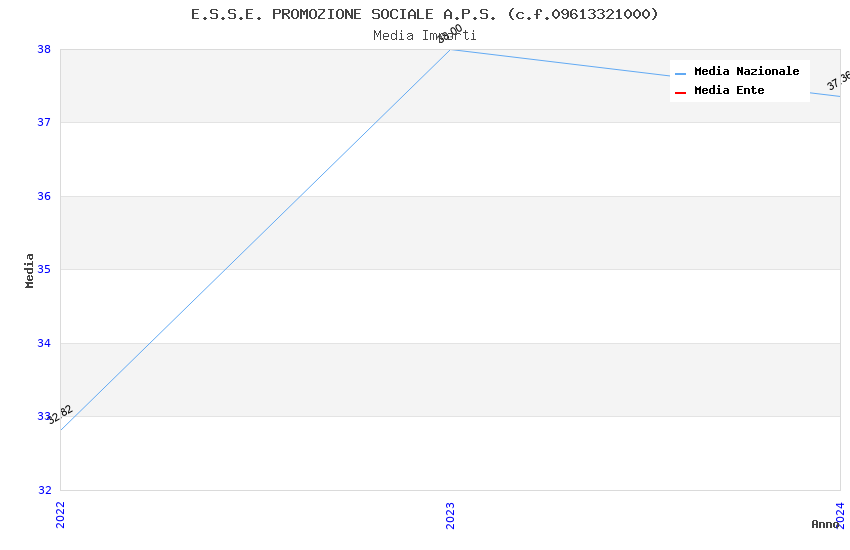Click the y-axis value 37
The height and width of the screenshot is (550, 850).
click(x=44, y=122)
